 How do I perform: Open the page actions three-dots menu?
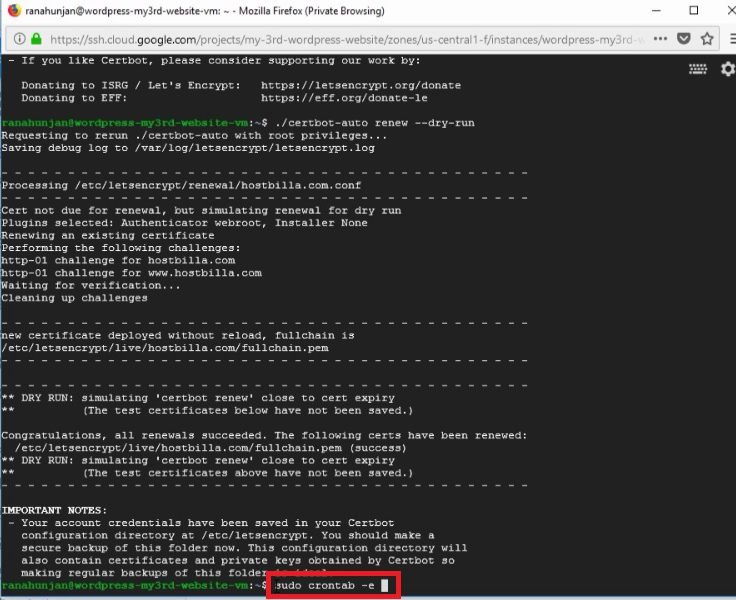point(660,39)
